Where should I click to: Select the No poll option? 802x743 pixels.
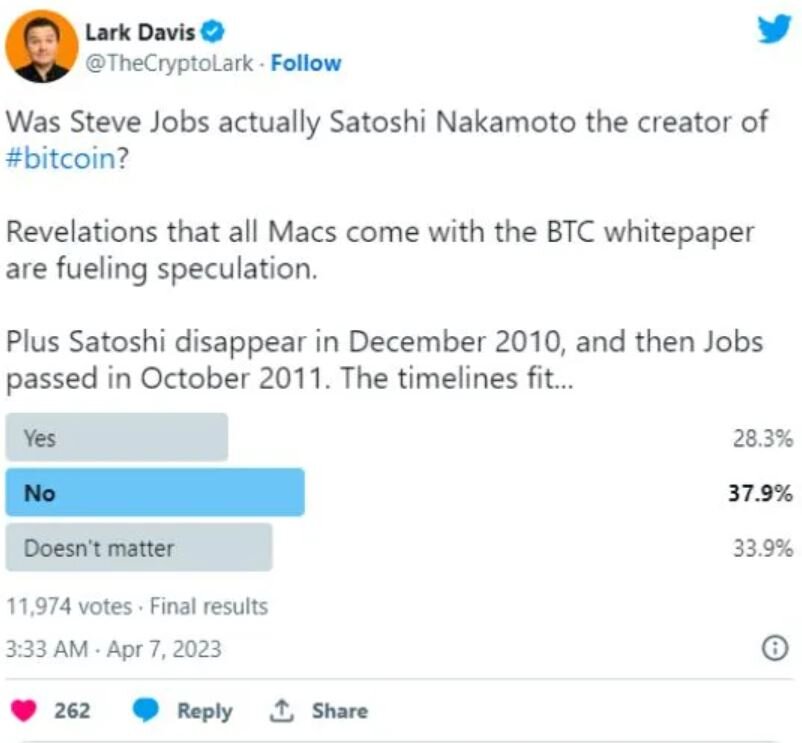point(155,493)
